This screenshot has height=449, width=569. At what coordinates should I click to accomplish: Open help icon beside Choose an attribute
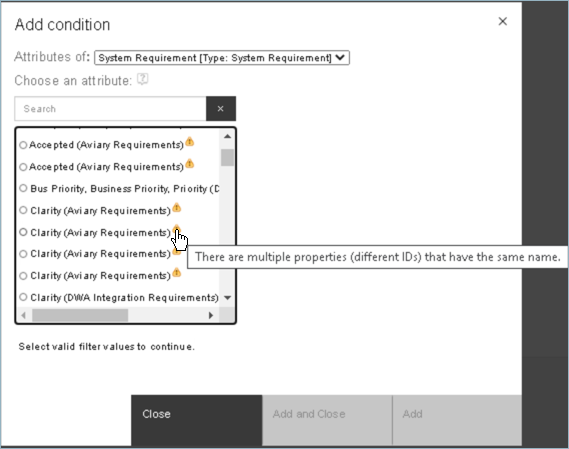coord(143,79)
